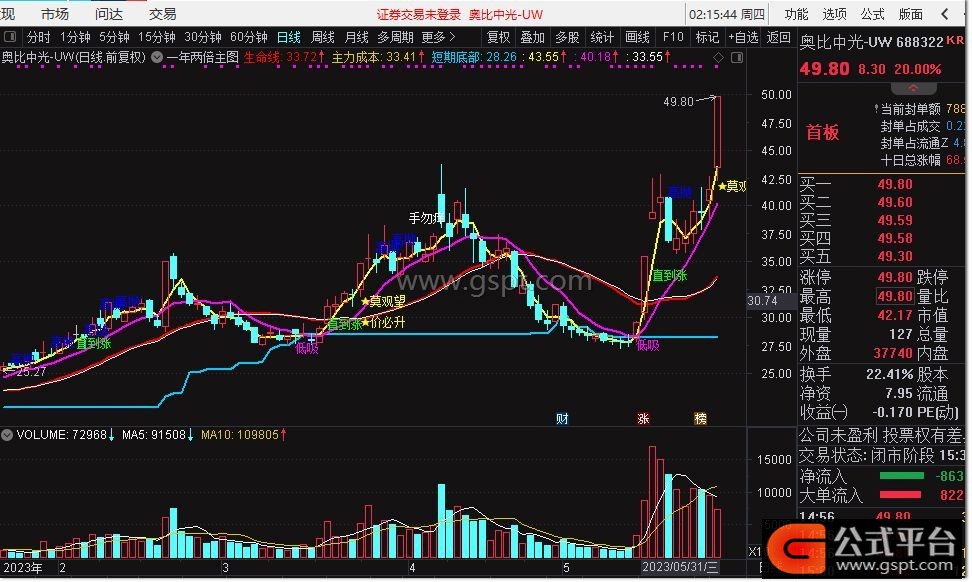The width and height of the screenshot is (972, 582).
Task: Click the 画线 drawing button
Action: [x=637, y=37]
